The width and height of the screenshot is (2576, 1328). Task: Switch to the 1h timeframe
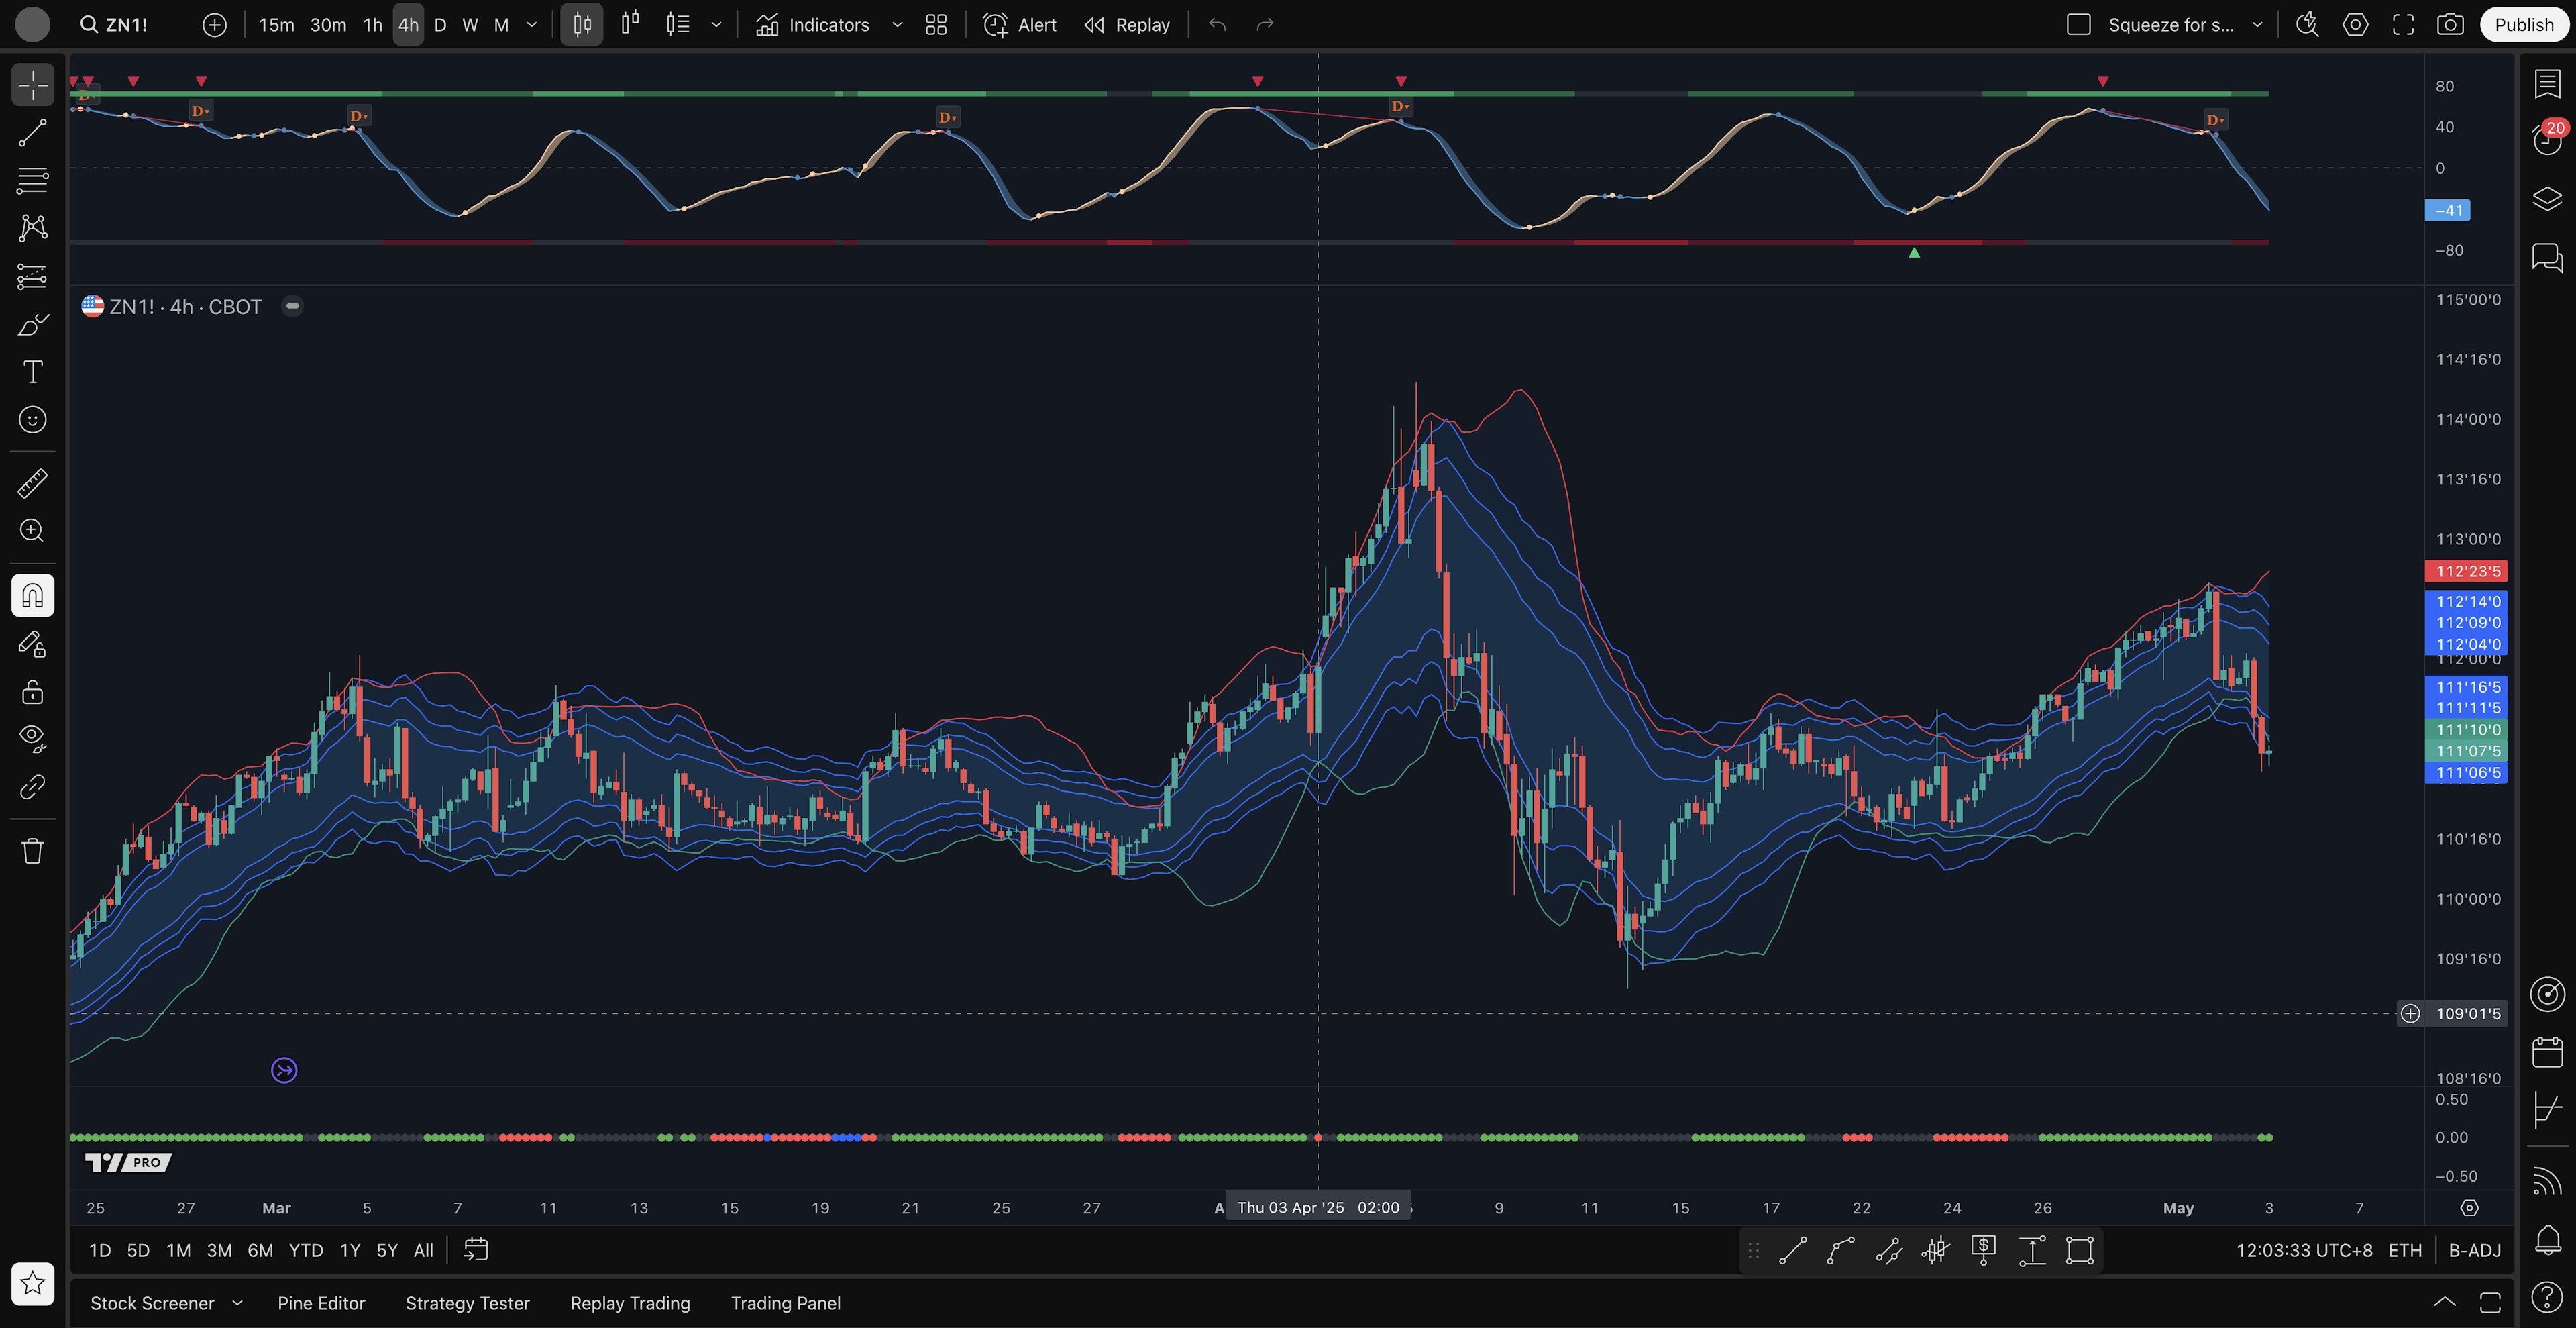click(x=373, y=25)
